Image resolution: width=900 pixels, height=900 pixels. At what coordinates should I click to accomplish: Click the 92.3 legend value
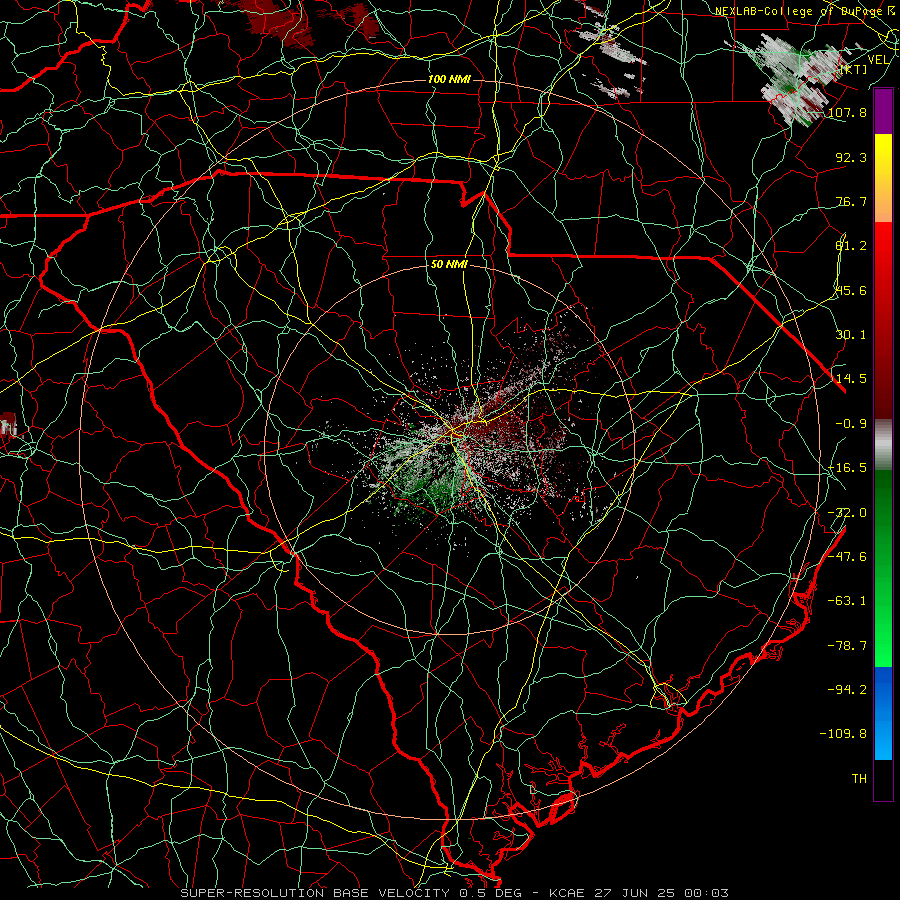pos(851,157)
